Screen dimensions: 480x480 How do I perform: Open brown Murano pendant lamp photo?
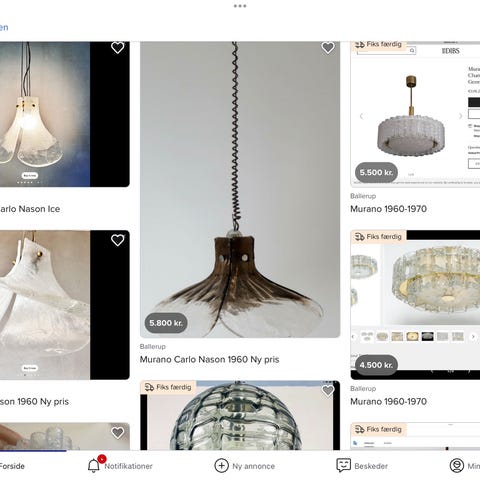coord(240,189)
